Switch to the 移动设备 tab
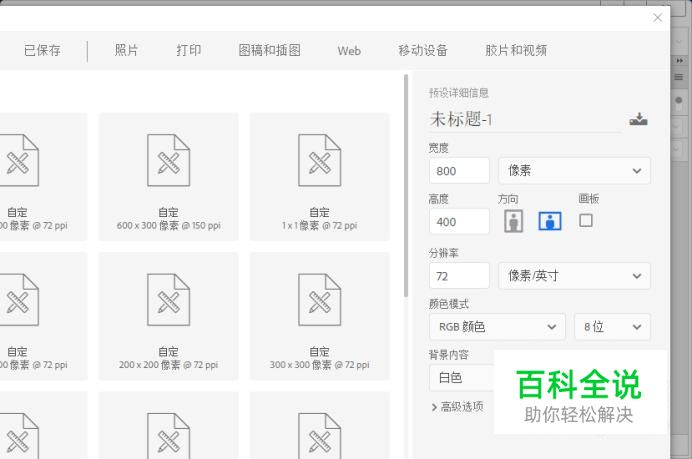 pyautogui.click(x=423, y=50)
